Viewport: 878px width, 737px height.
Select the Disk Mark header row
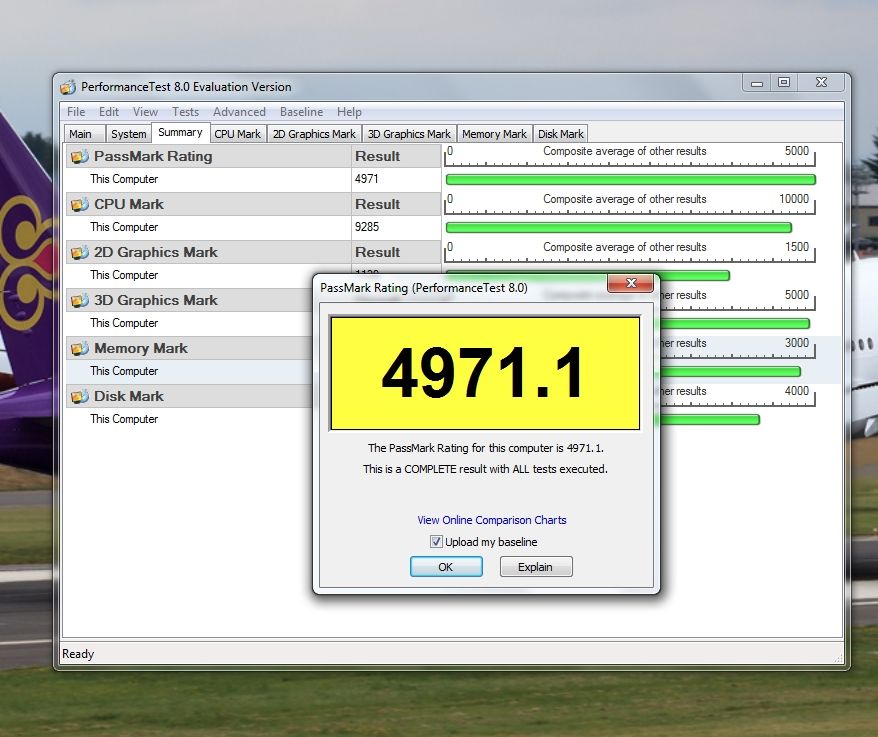point(189,396)
